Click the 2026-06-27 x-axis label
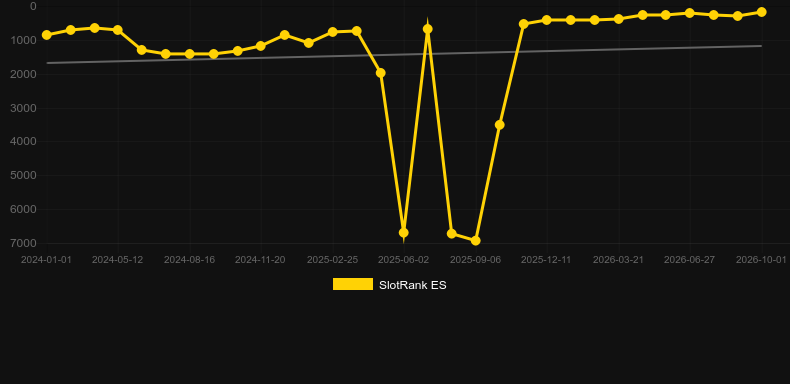This screenshot has height=384, width=790. click(x=689, y=260)
